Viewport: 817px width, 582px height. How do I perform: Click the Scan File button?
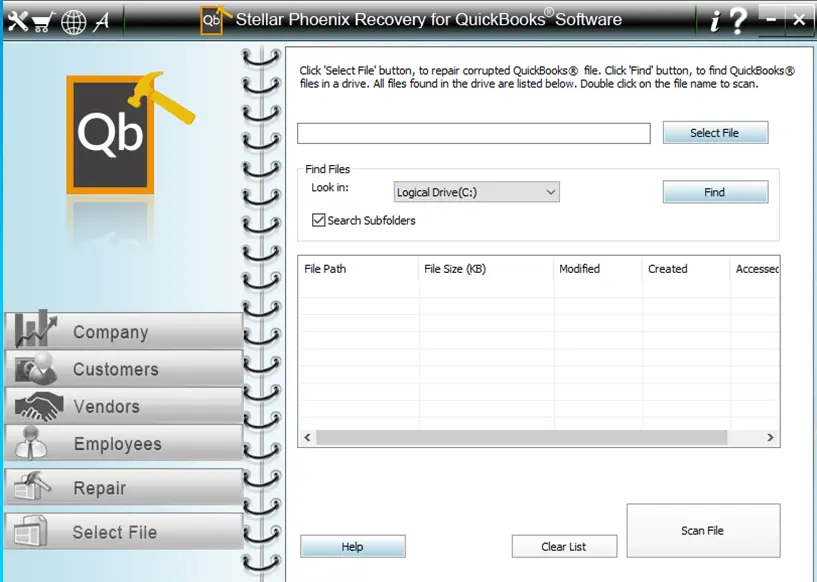703,530
